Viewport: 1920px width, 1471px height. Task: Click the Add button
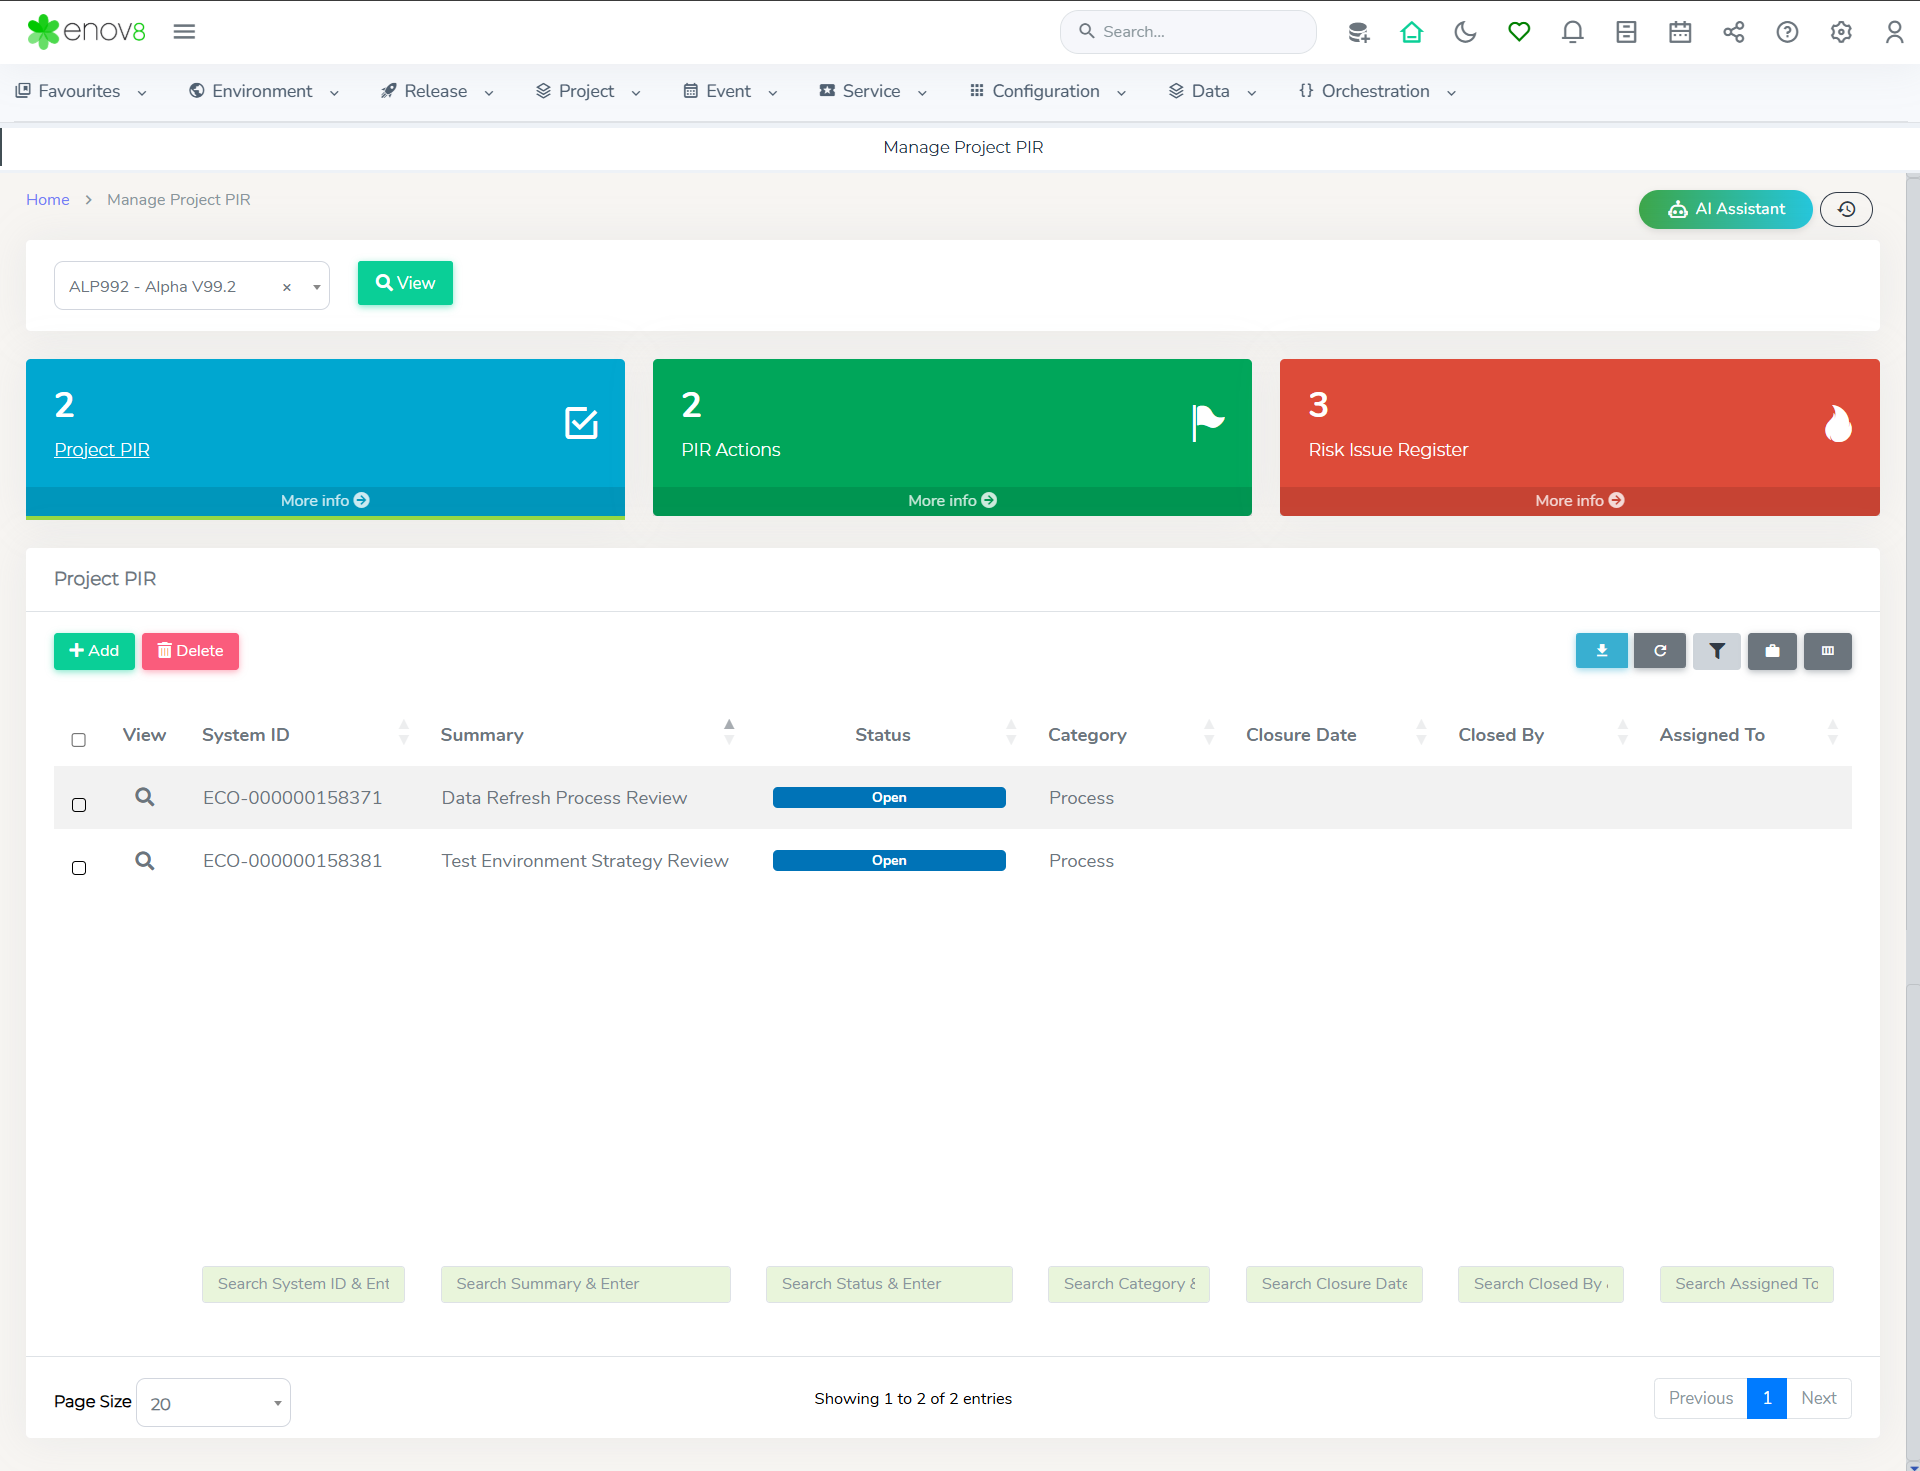[94, 651]
